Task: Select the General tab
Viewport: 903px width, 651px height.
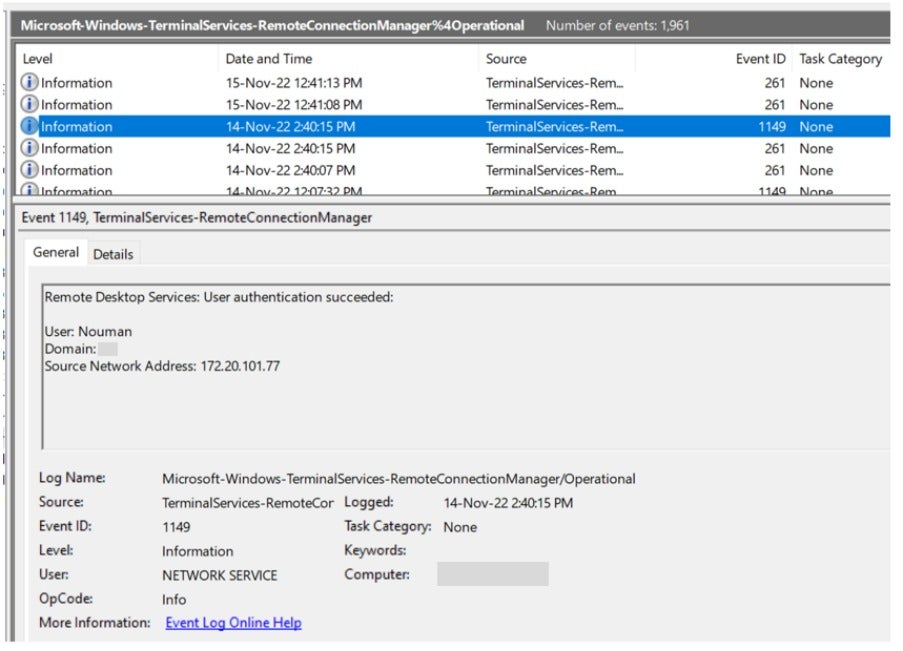Action: [56, 252]
